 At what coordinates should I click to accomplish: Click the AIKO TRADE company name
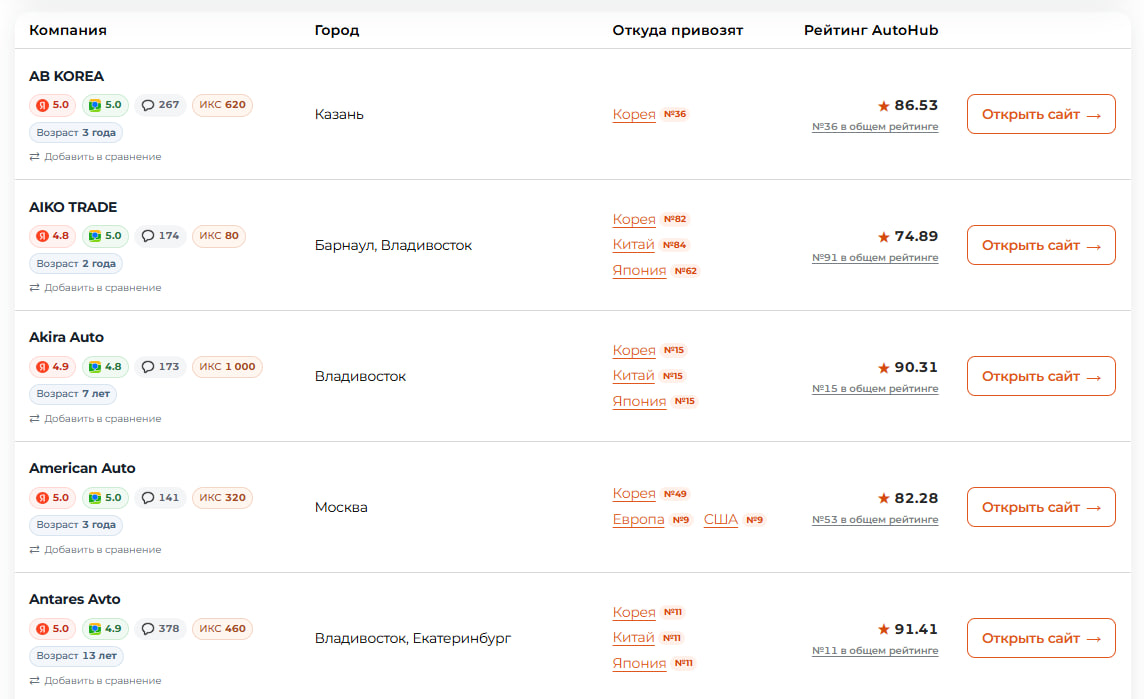pos(73,207)
